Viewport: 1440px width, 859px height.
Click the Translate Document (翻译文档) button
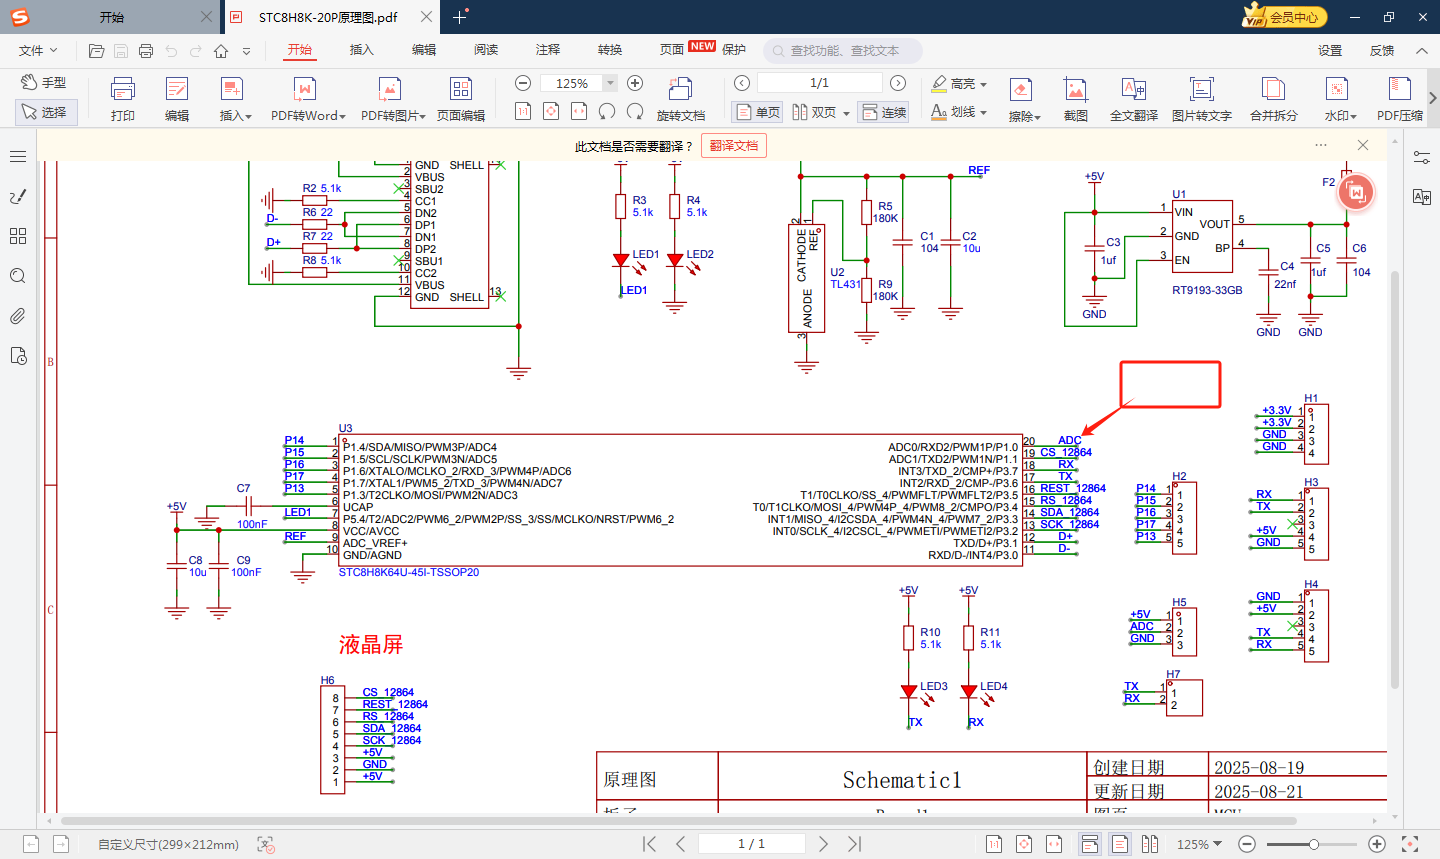(733, 146)
